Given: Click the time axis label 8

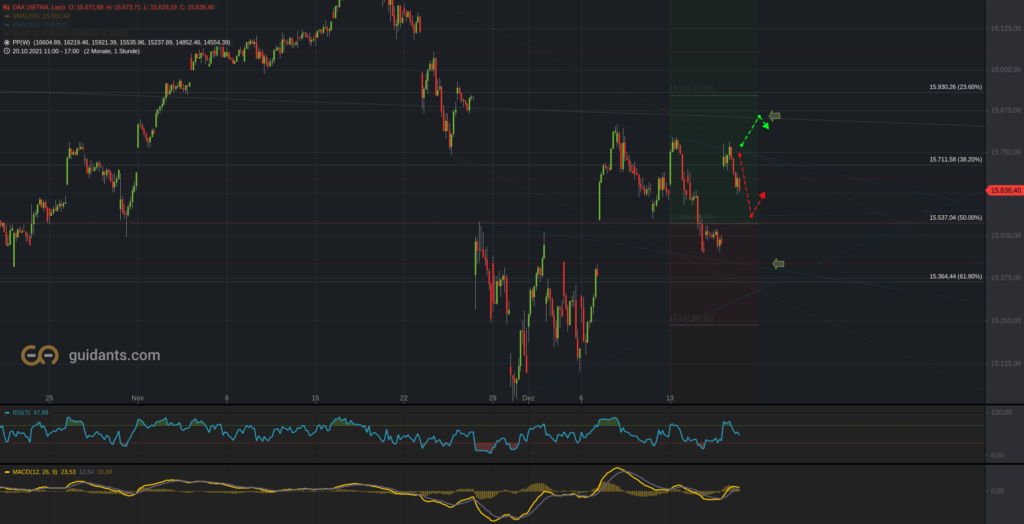Looking at the screenshot, I should point(227,397).
